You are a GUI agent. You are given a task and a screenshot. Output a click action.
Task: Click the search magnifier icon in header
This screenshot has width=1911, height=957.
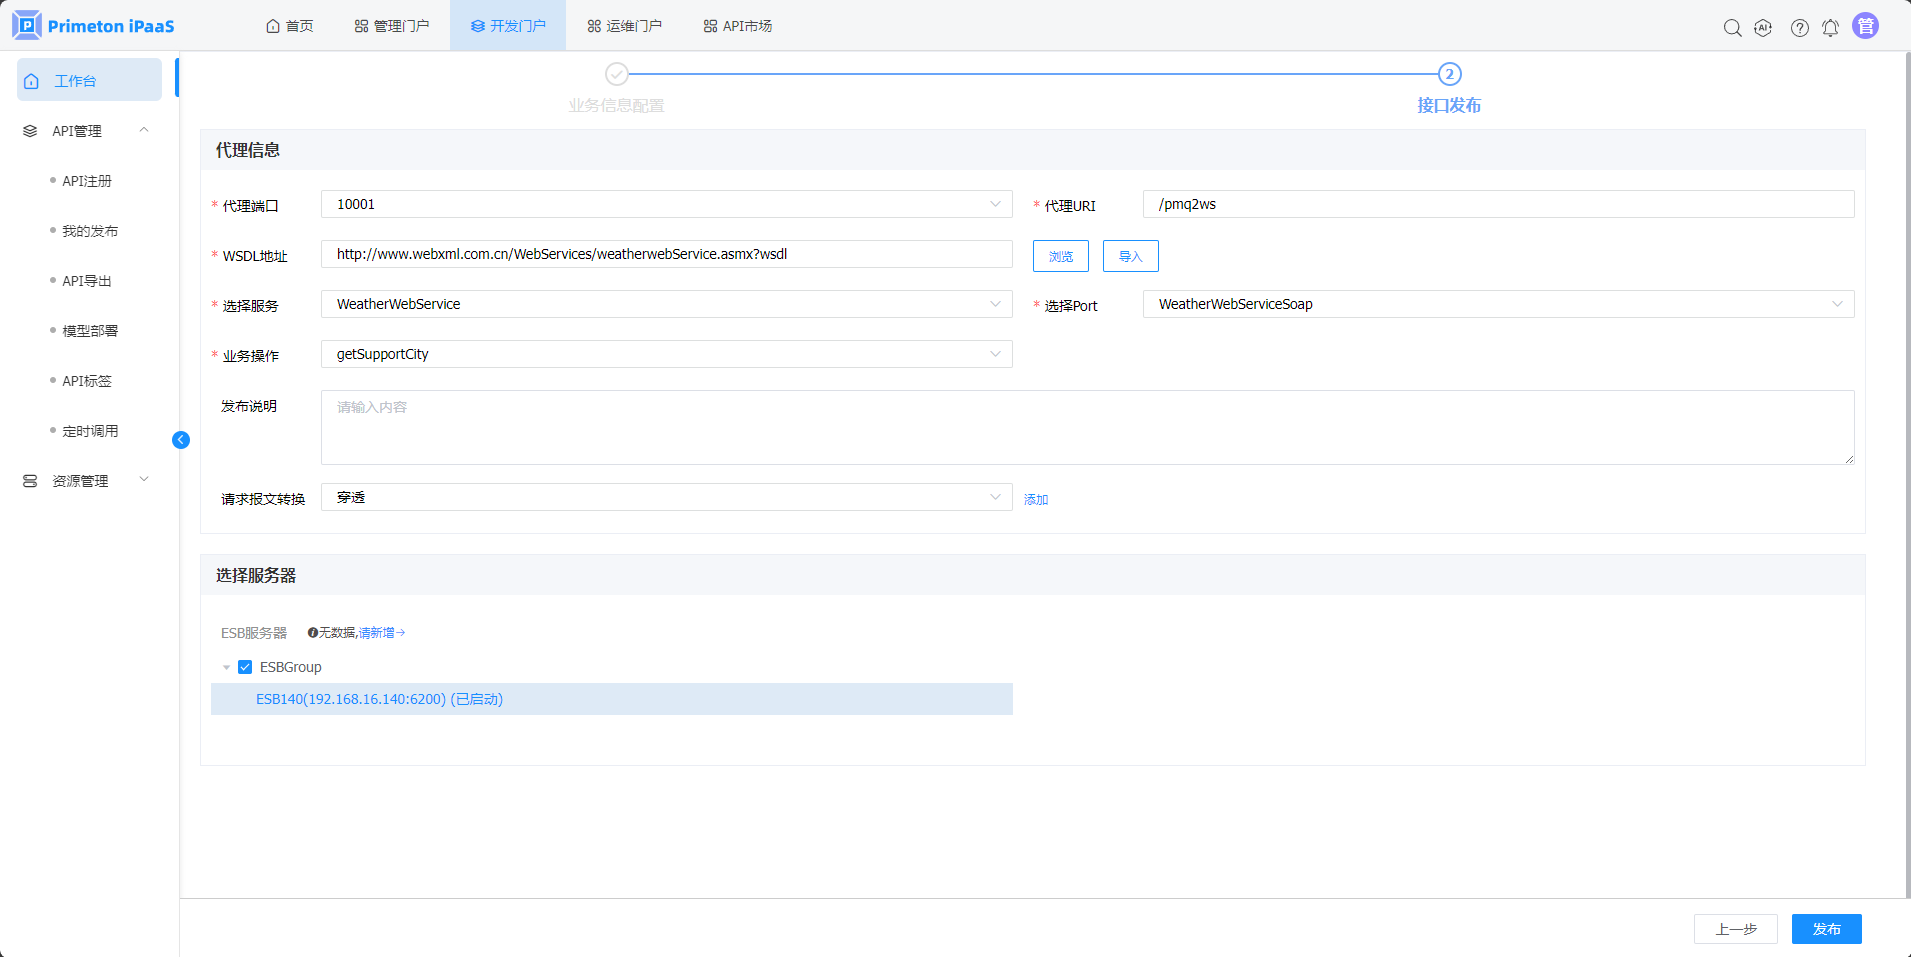(1732, 28)
